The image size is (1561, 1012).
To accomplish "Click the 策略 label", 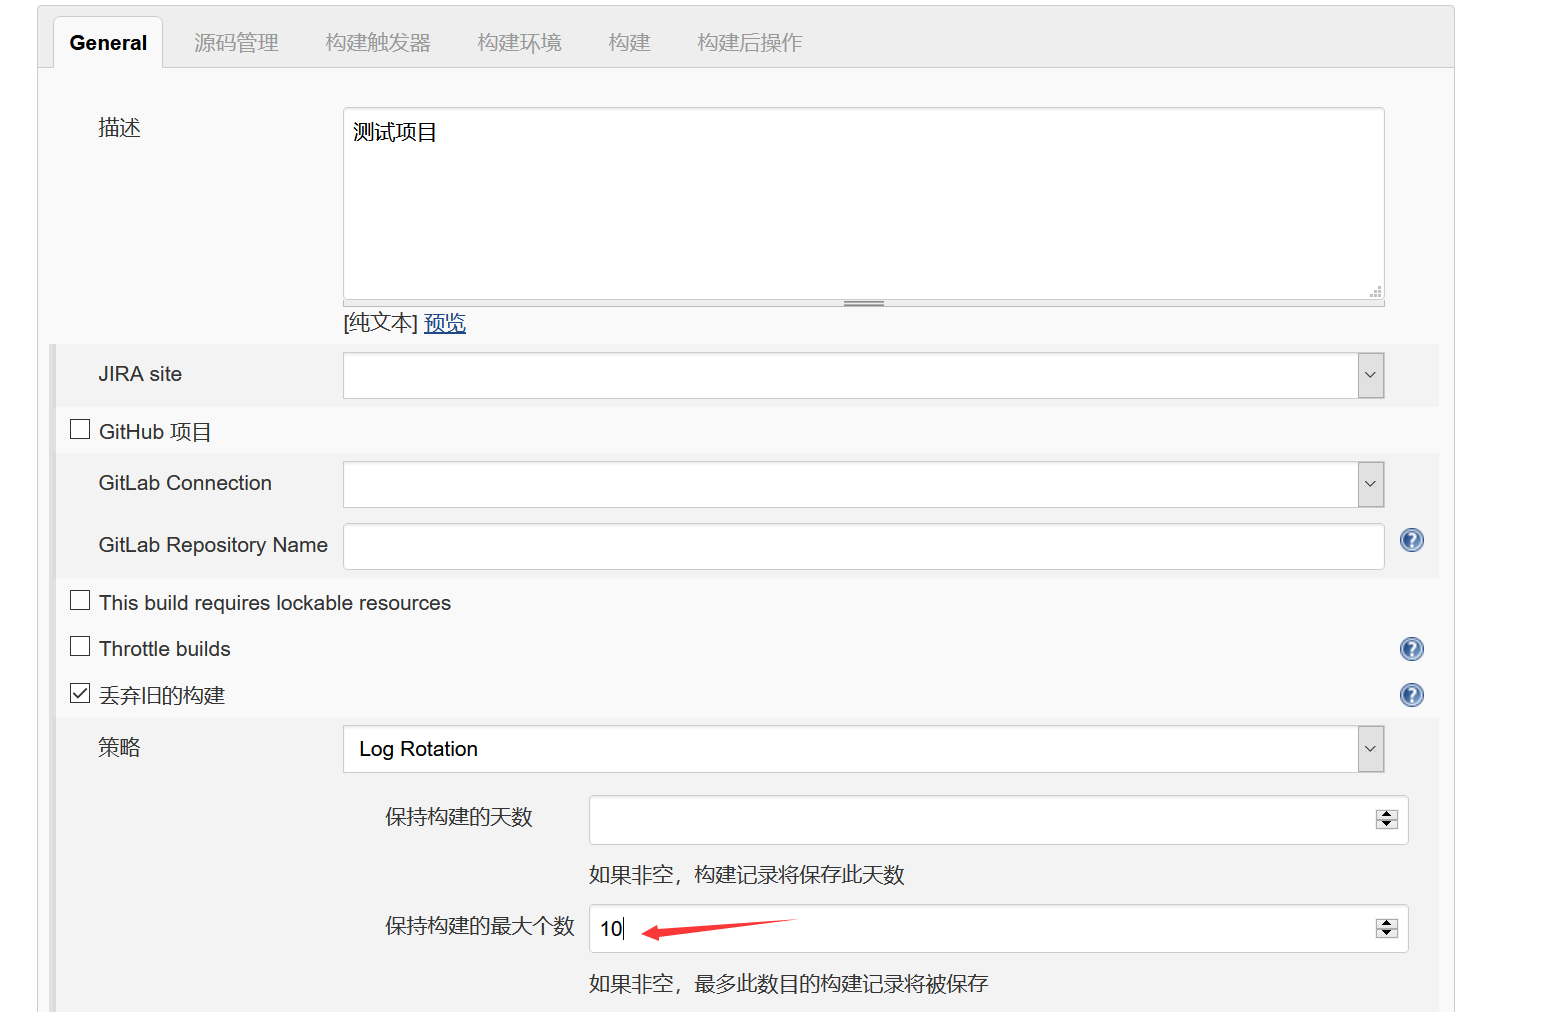I will coord(119,747).
